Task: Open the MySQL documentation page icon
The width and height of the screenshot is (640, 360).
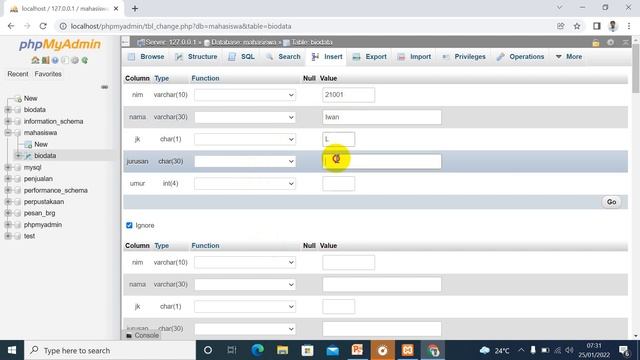Action: pos(65,60)
